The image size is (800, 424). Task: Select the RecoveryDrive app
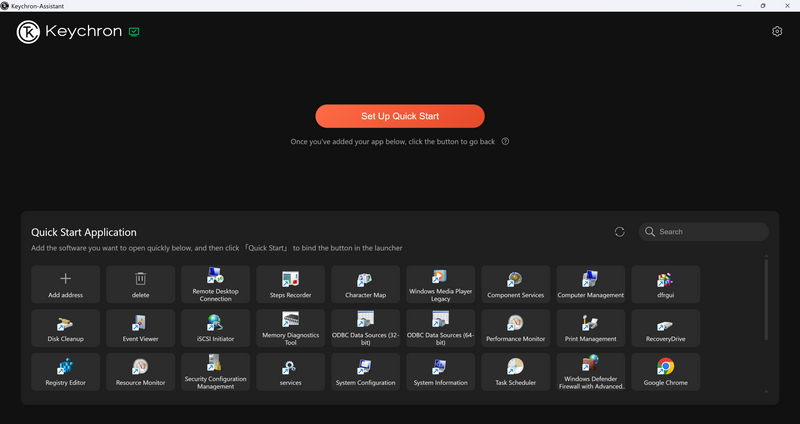click(665, 328)
